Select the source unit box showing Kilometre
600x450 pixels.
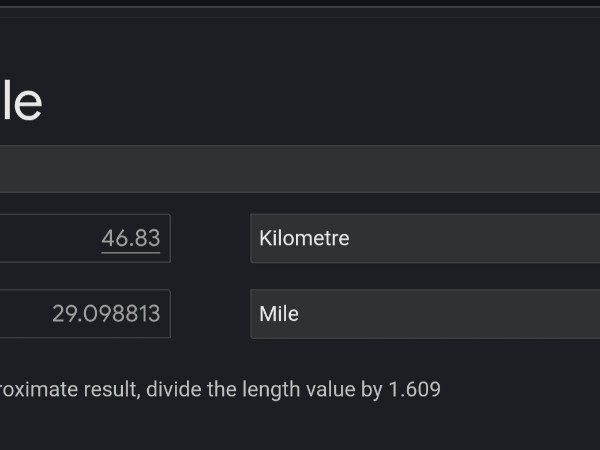click(424, 238)
